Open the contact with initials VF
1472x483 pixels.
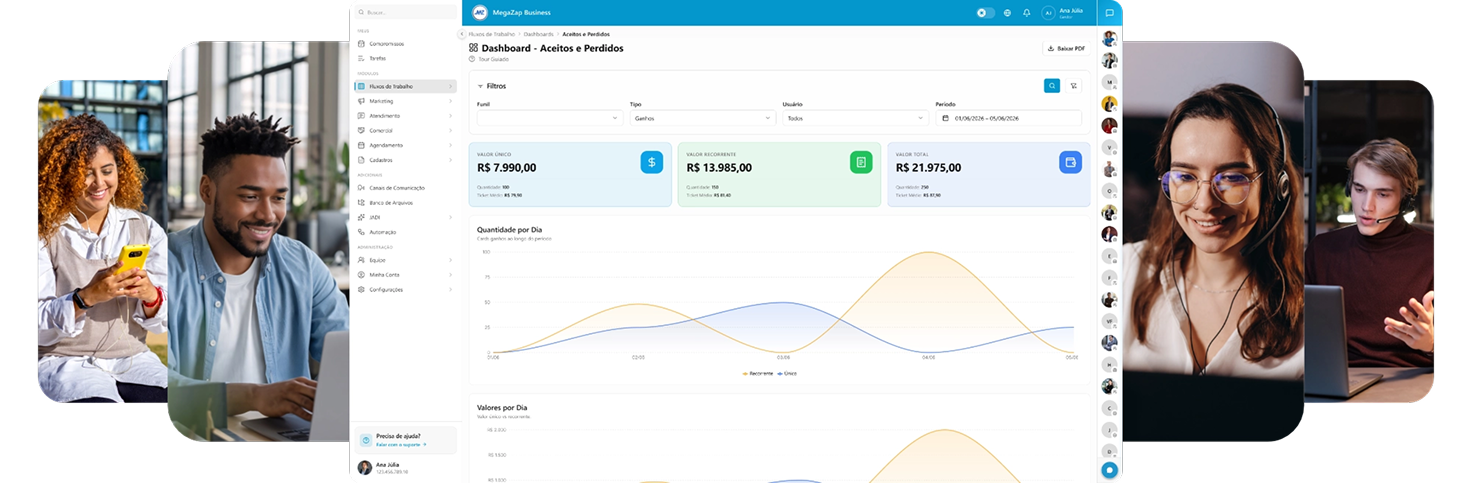coord(1109,321)
